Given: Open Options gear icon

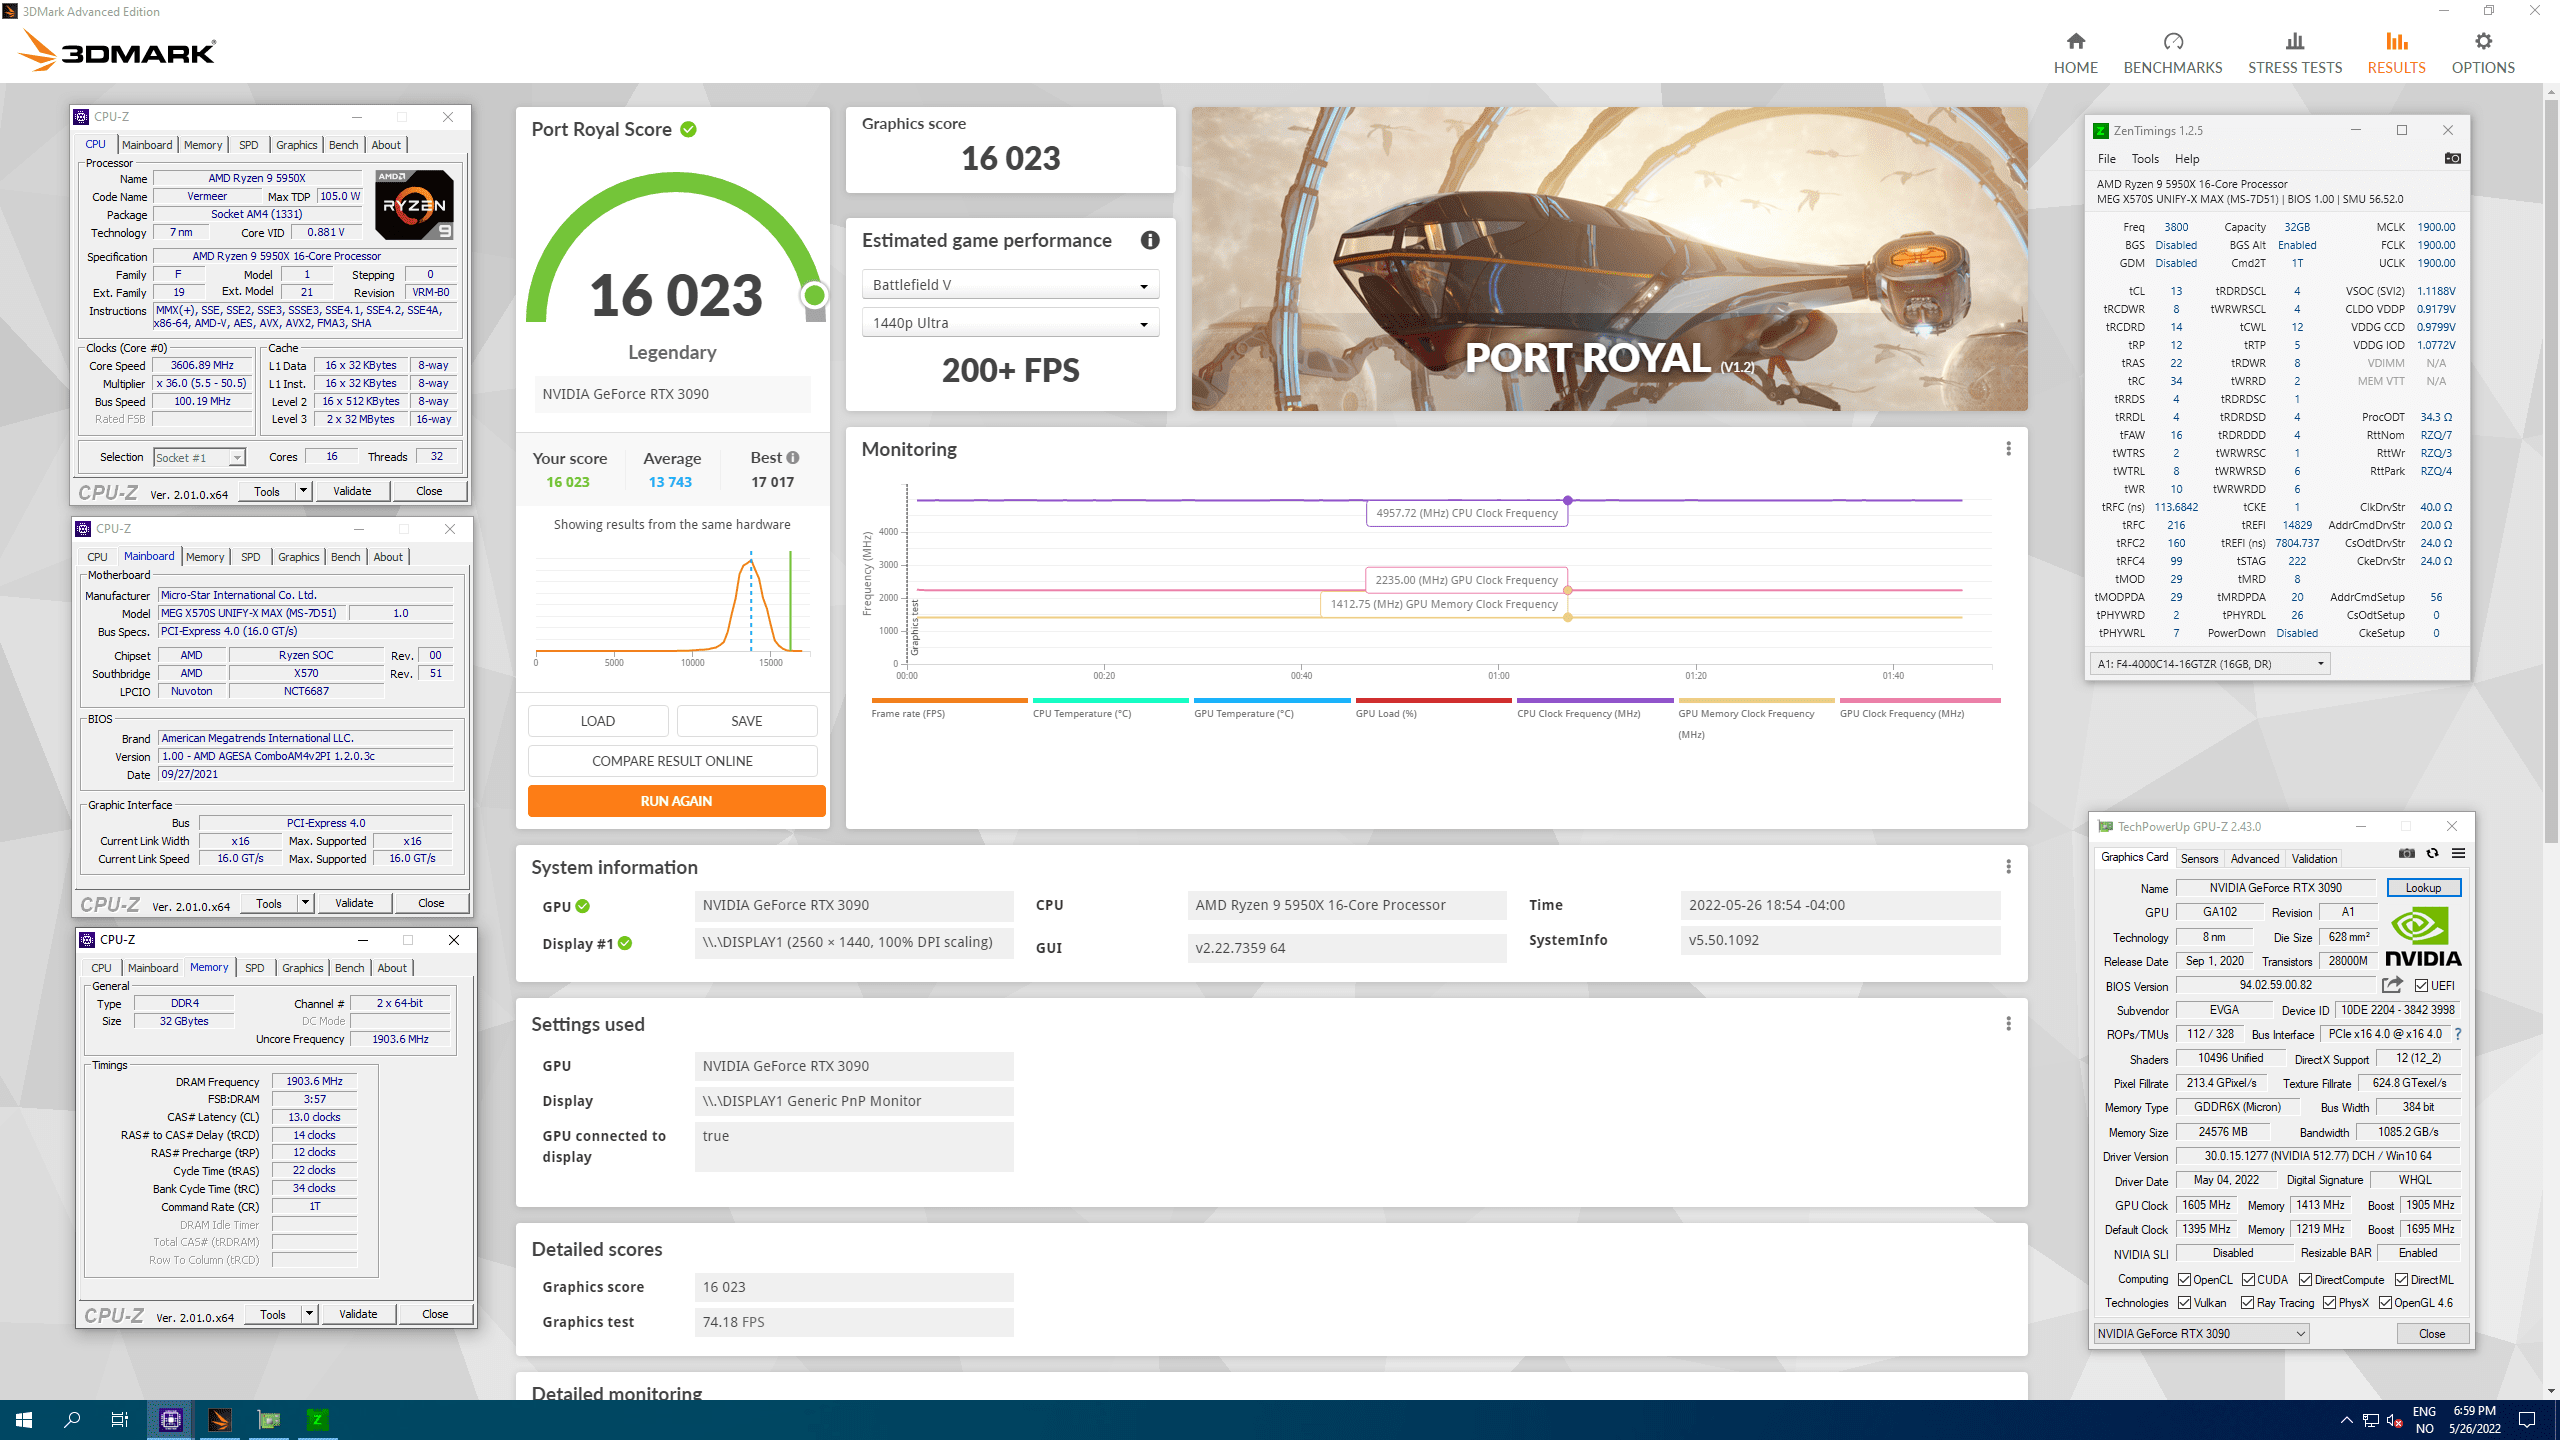Looking at the screenshot, I should pos(2483,41).
